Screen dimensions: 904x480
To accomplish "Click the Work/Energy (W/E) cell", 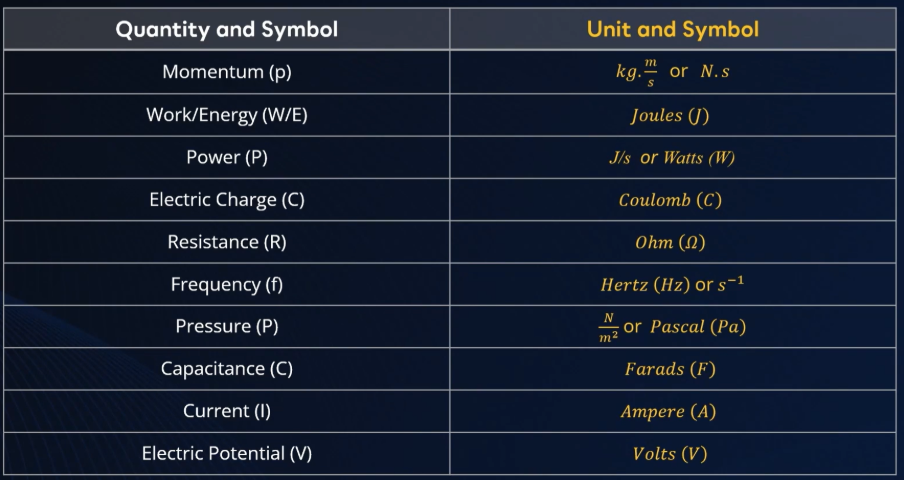I will [x=227, y=115].
